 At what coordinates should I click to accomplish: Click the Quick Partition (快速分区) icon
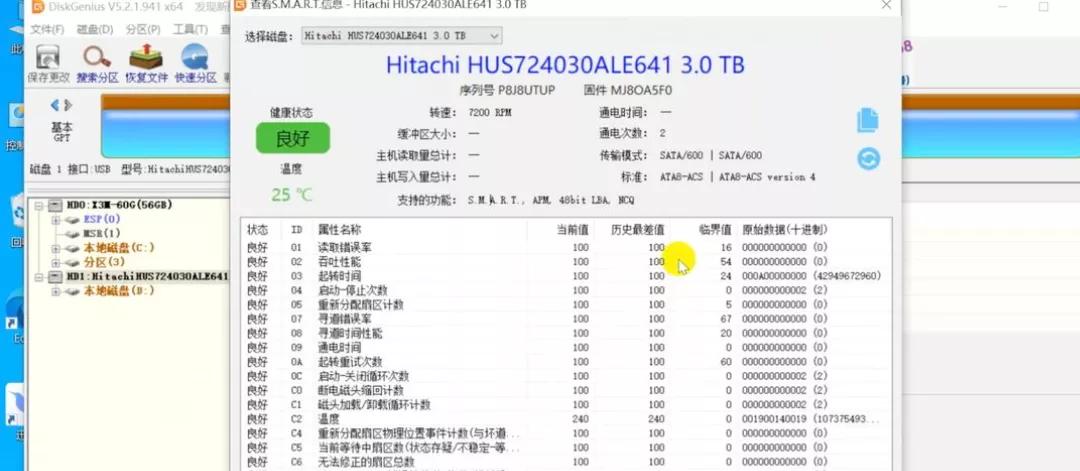[x=195, y=58]
